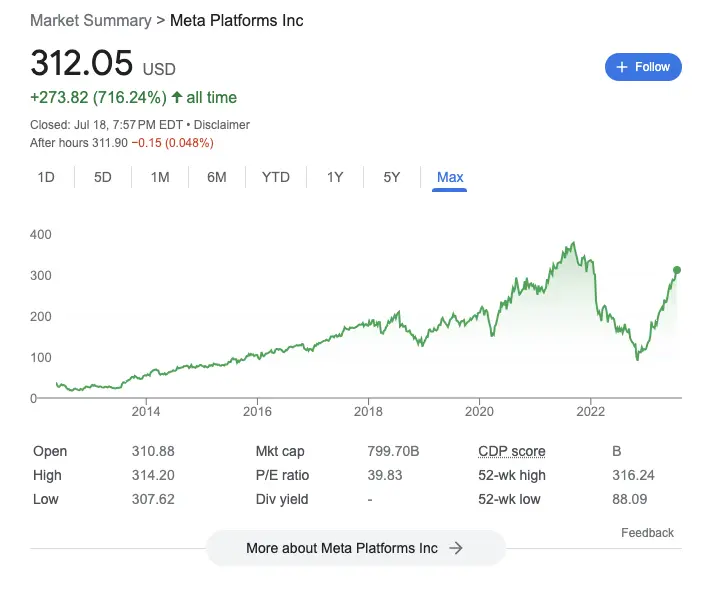Click the chart peak near 2021
718x596 pixels.
pos(573,243)
